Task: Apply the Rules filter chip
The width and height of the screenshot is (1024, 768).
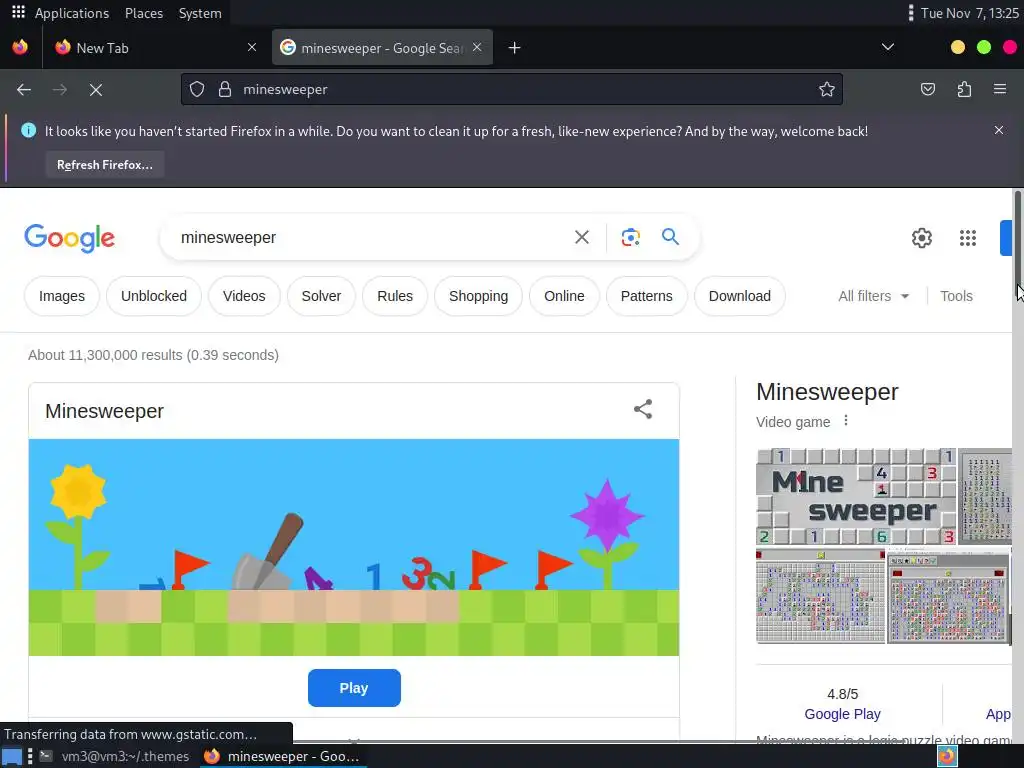Action: click(x=395, y=296)
